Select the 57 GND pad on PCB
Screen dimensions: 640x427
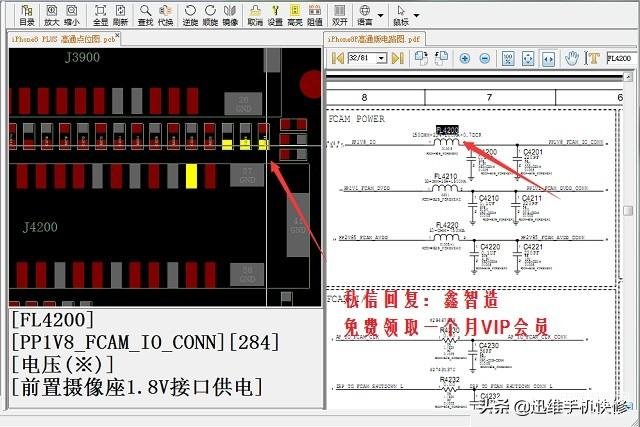(247, 176)
